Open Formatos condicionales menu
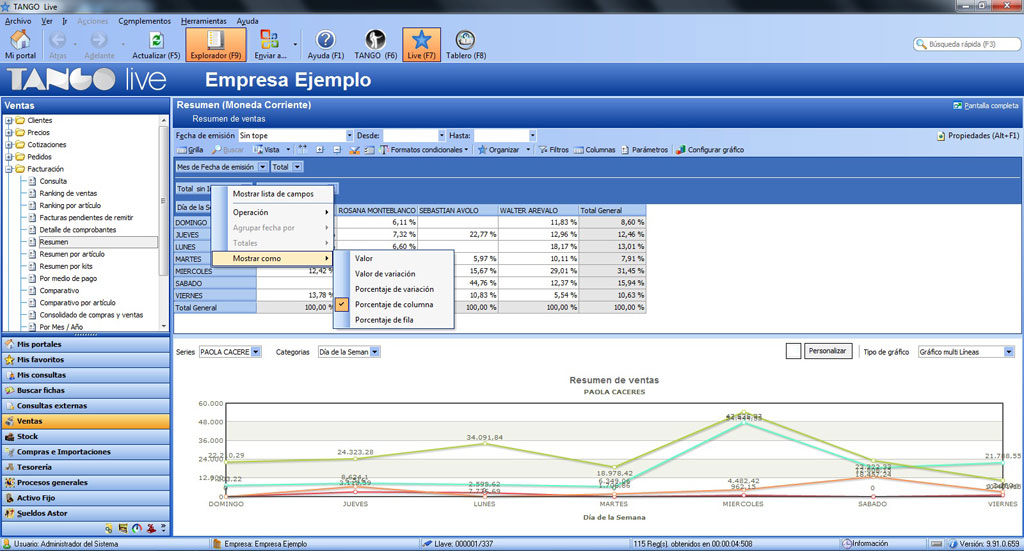The image size is (1024, 551). pyautogui.click(x=424, y=150)
